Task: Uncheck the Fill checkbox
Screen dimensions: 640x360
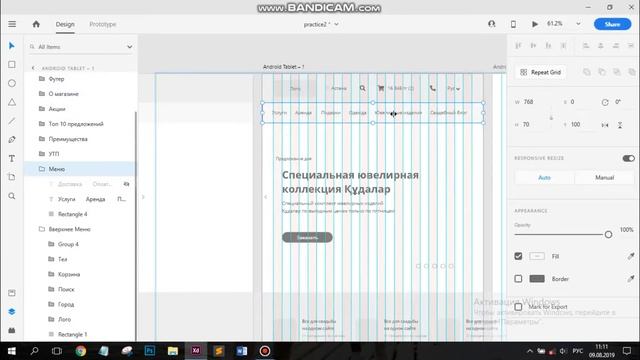Action: click(x=518, y=256)
